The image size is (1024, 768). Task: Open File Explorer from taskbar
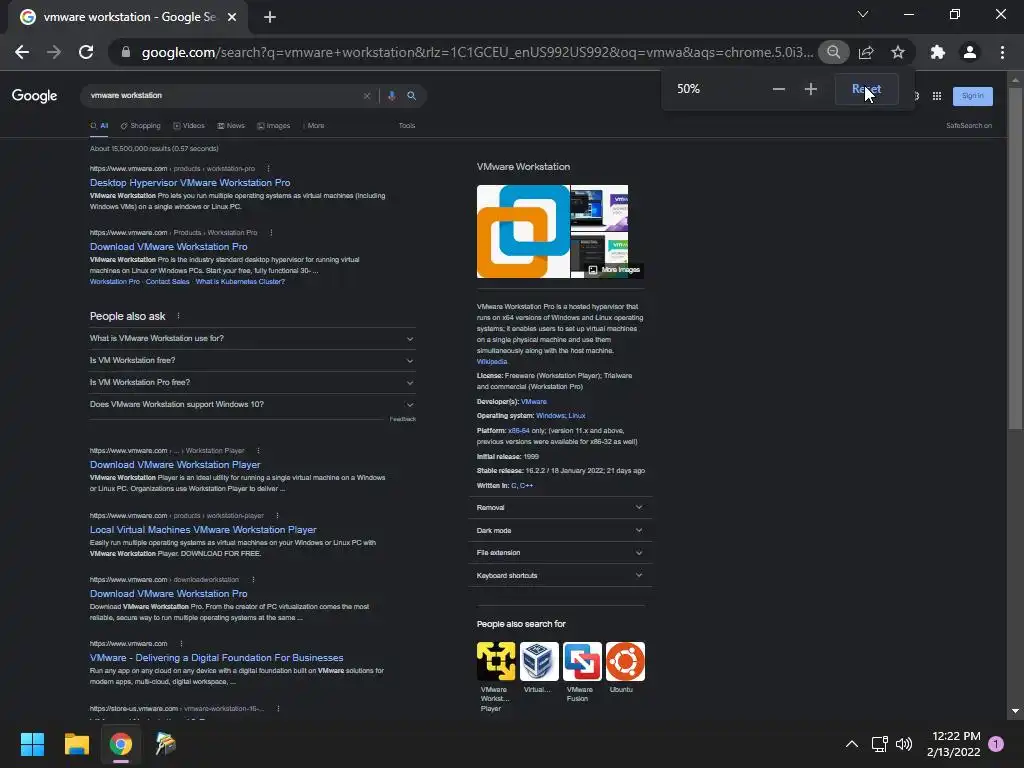pos(76,744)
